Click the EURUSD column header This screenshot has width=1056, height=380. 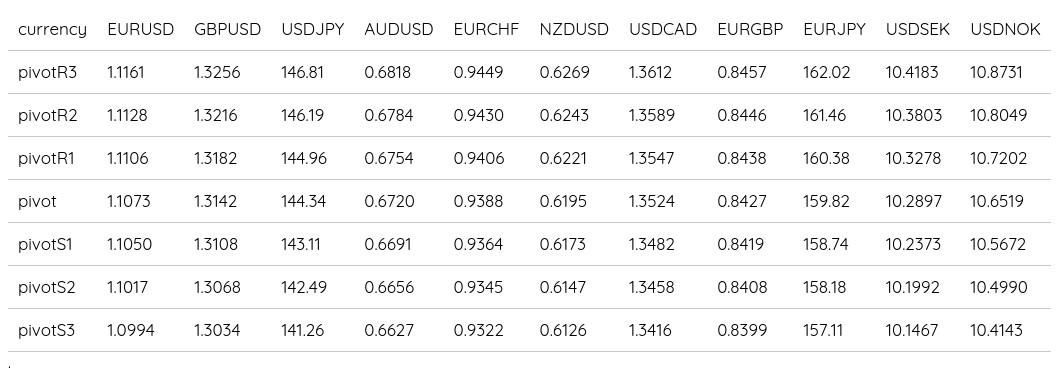[x=141, y=30]
